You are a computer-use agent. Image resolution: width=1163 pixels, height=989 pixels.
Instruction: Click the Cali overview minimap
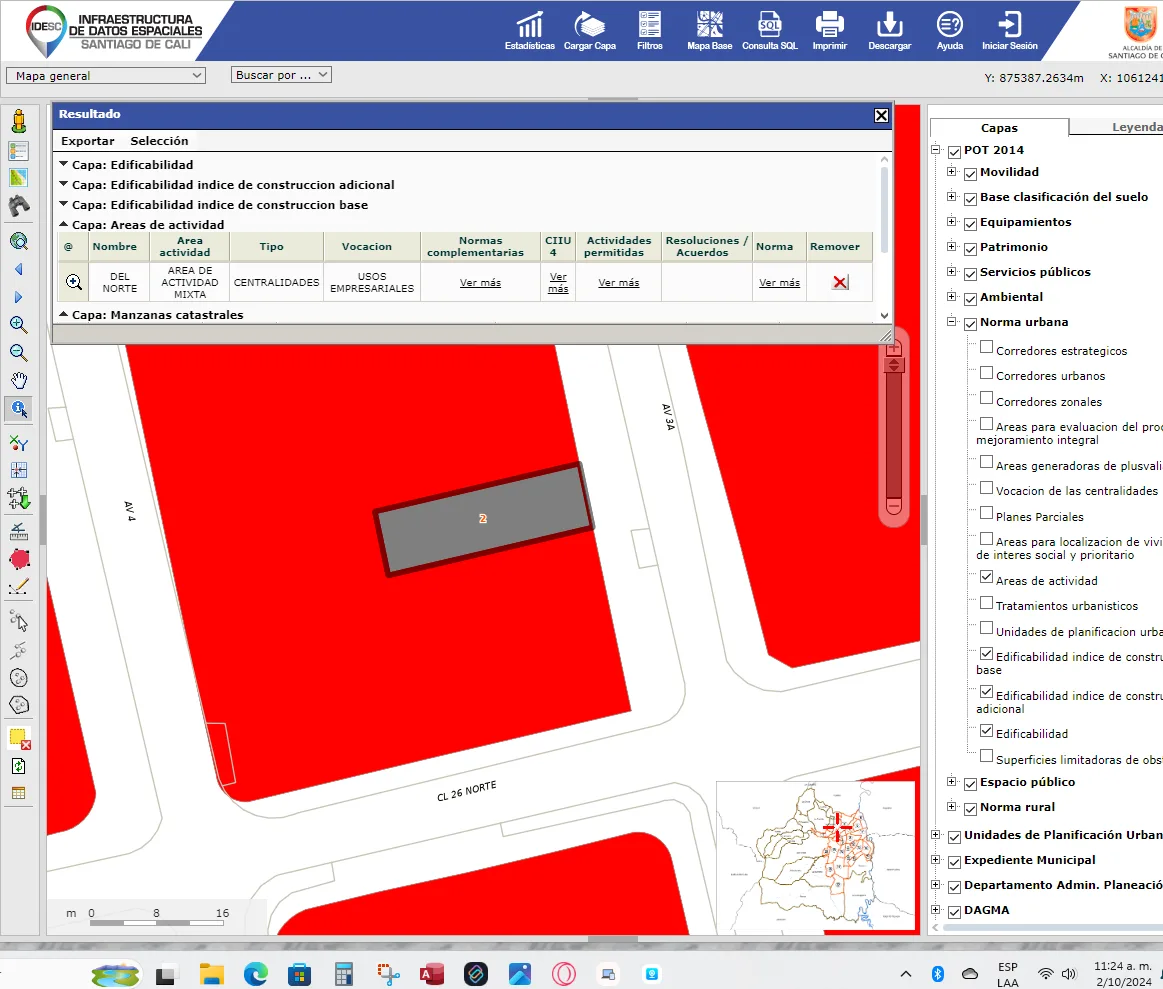[x=815, y=855]
